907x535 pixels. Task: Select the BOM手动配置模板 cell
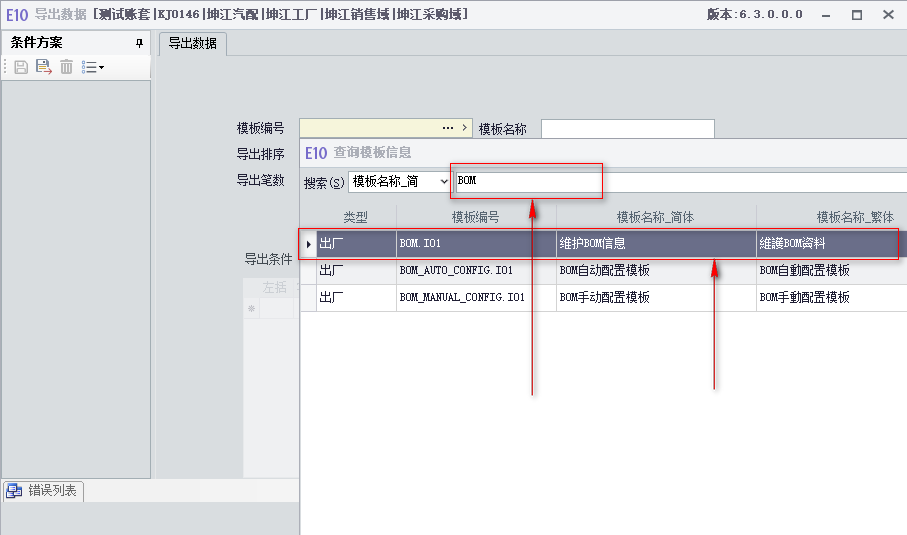[x=656, y=298]
